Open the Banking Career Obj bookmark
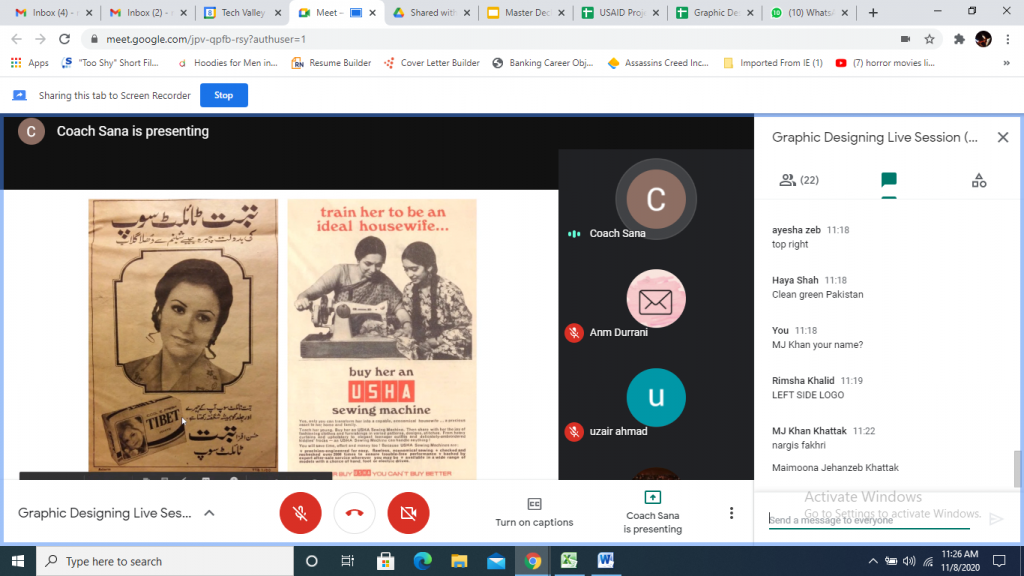1024x576 pixels. point(543,63)
